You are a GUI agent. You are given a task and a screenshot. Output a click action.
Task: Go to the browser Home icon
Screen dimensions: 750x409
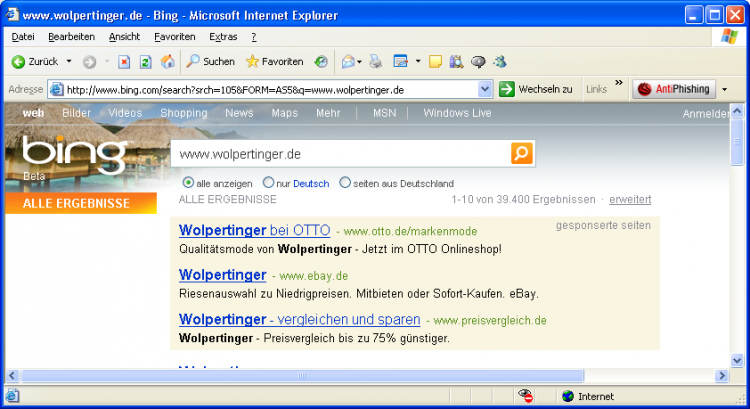pyautogui.click(x=167, y=62)
